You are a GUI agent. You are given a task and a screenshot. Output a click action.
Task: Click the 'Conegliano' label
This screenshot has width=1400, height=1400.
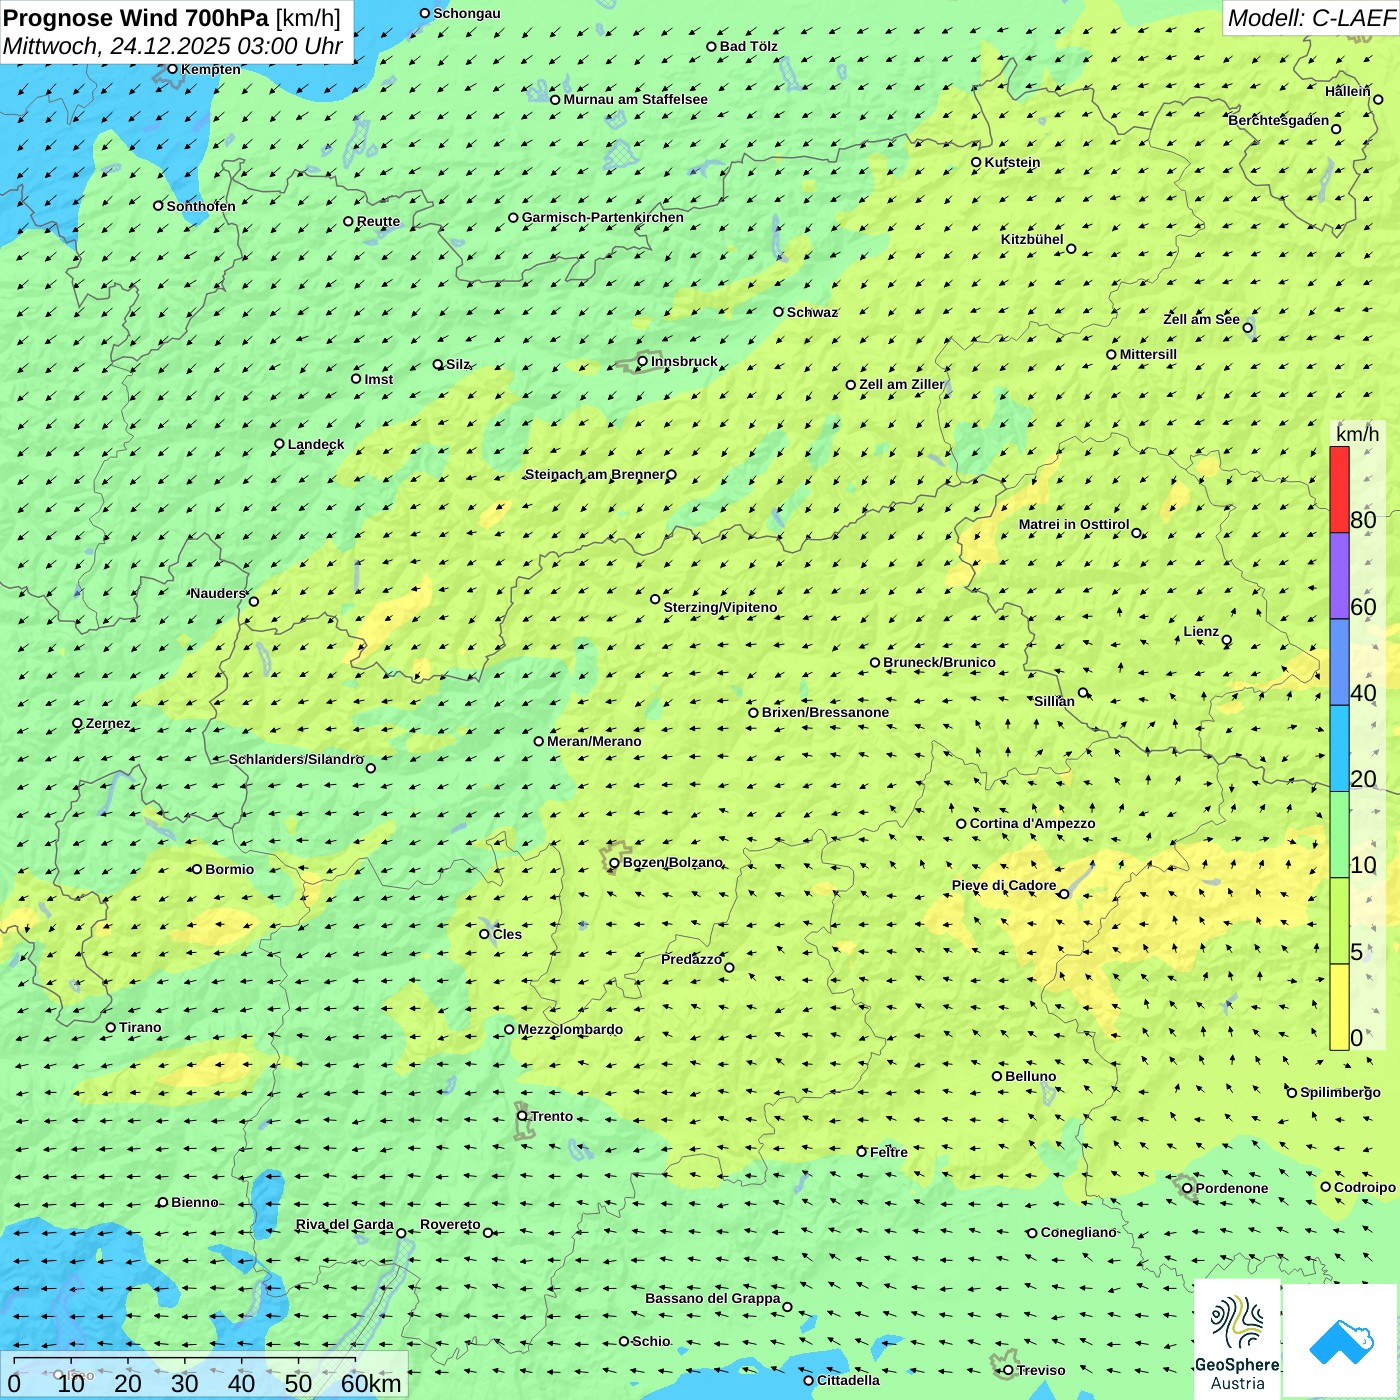coord(1078,1232)
